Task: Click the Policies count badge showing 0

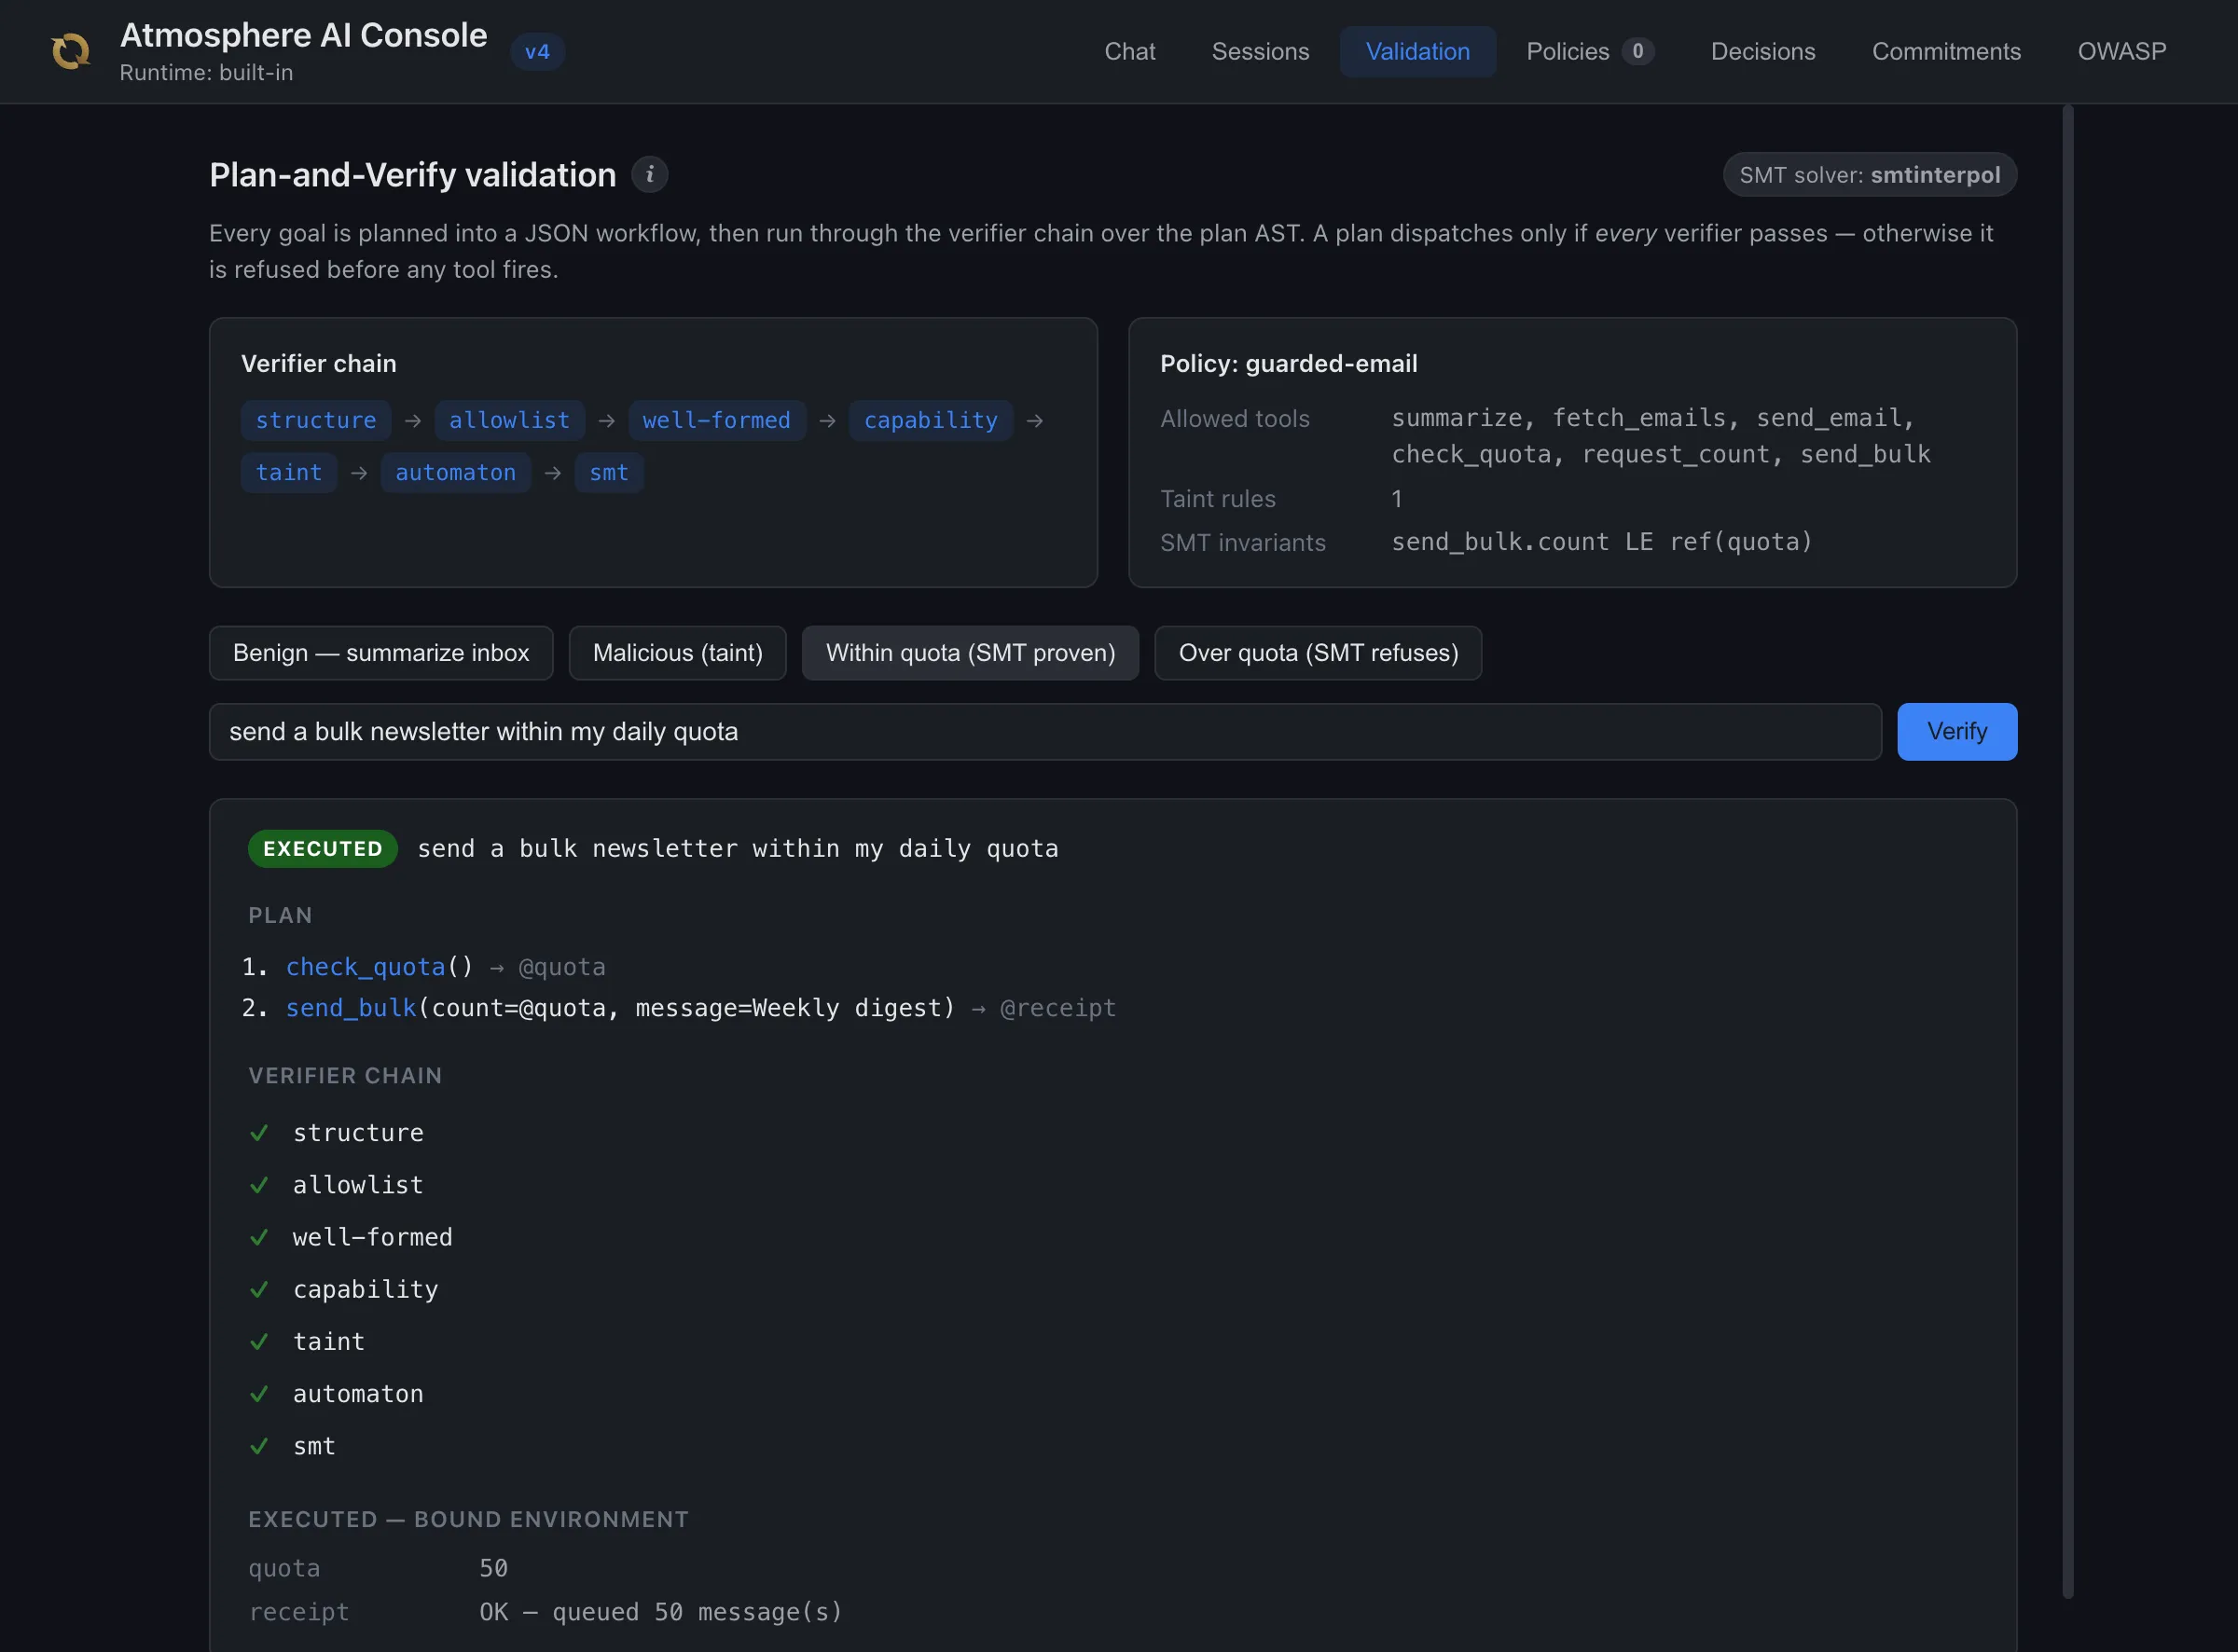Action: [x=1638, y=51]
